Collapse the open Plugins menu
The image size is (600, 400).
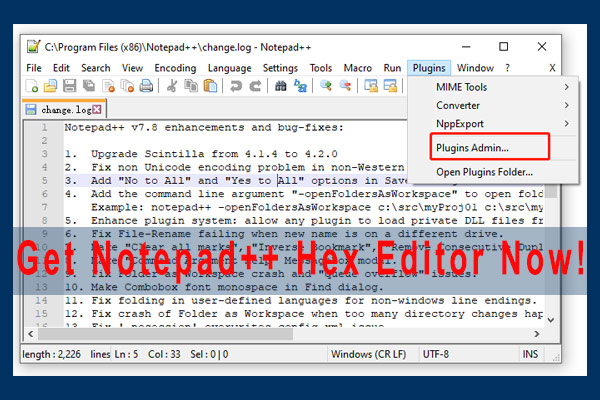tap(429, 68)
